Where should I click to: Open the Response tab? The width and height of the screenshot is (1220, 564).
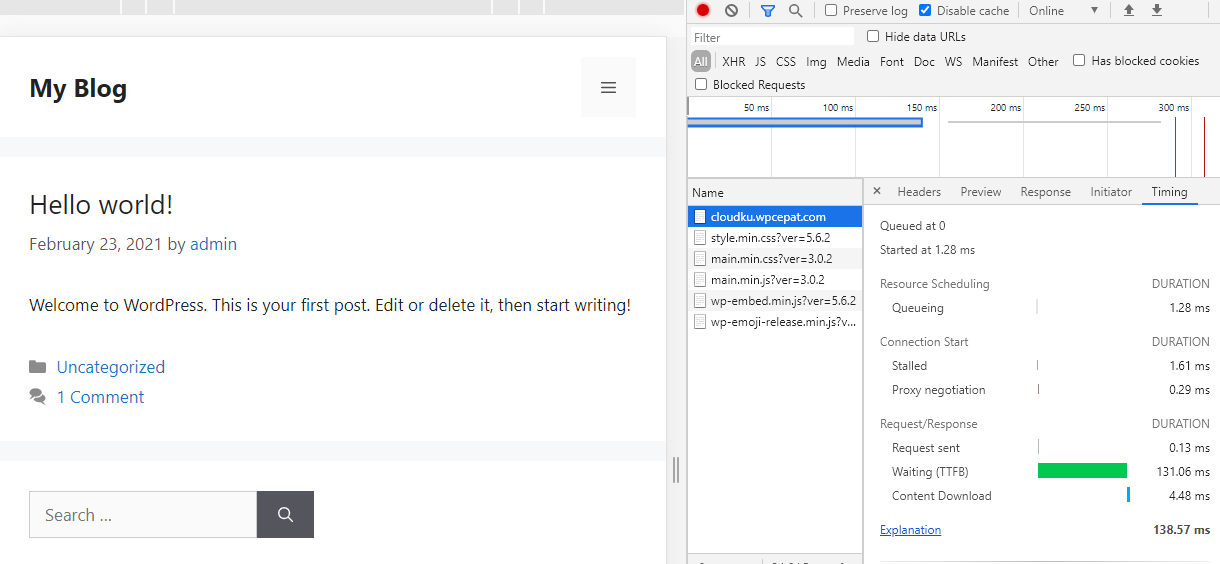click(x=1045, y=192)
